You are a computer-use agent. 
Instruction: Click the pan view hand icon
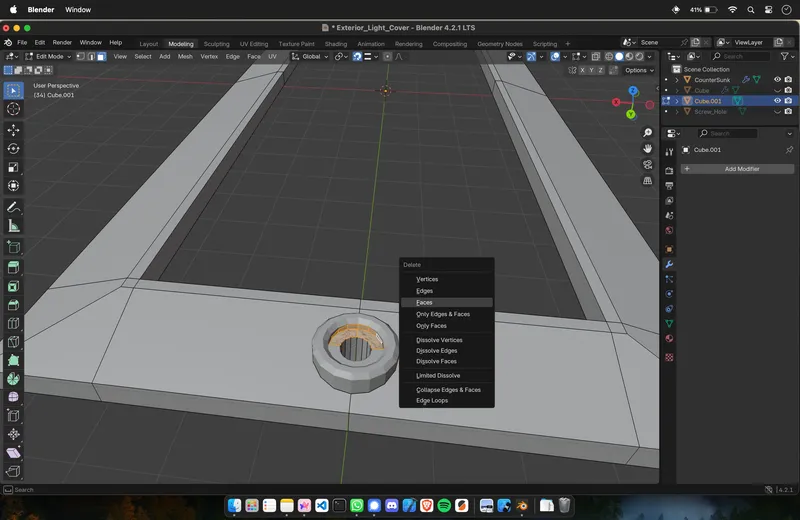[x=648, y=149]
